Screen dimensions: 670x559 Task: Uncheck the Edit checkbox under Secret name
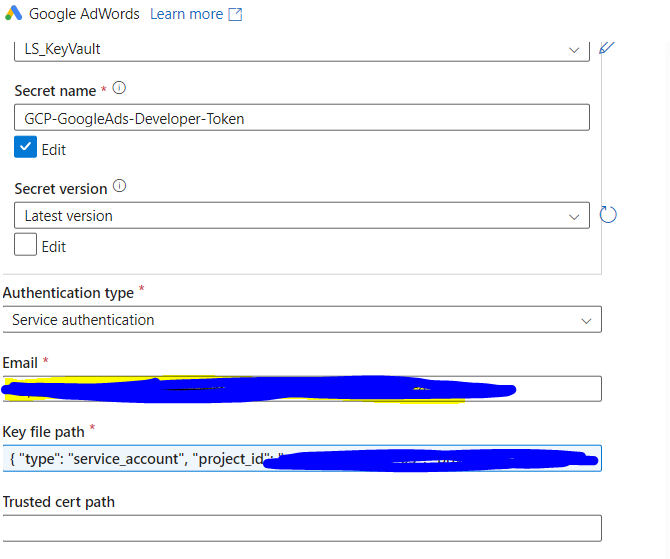25,147
